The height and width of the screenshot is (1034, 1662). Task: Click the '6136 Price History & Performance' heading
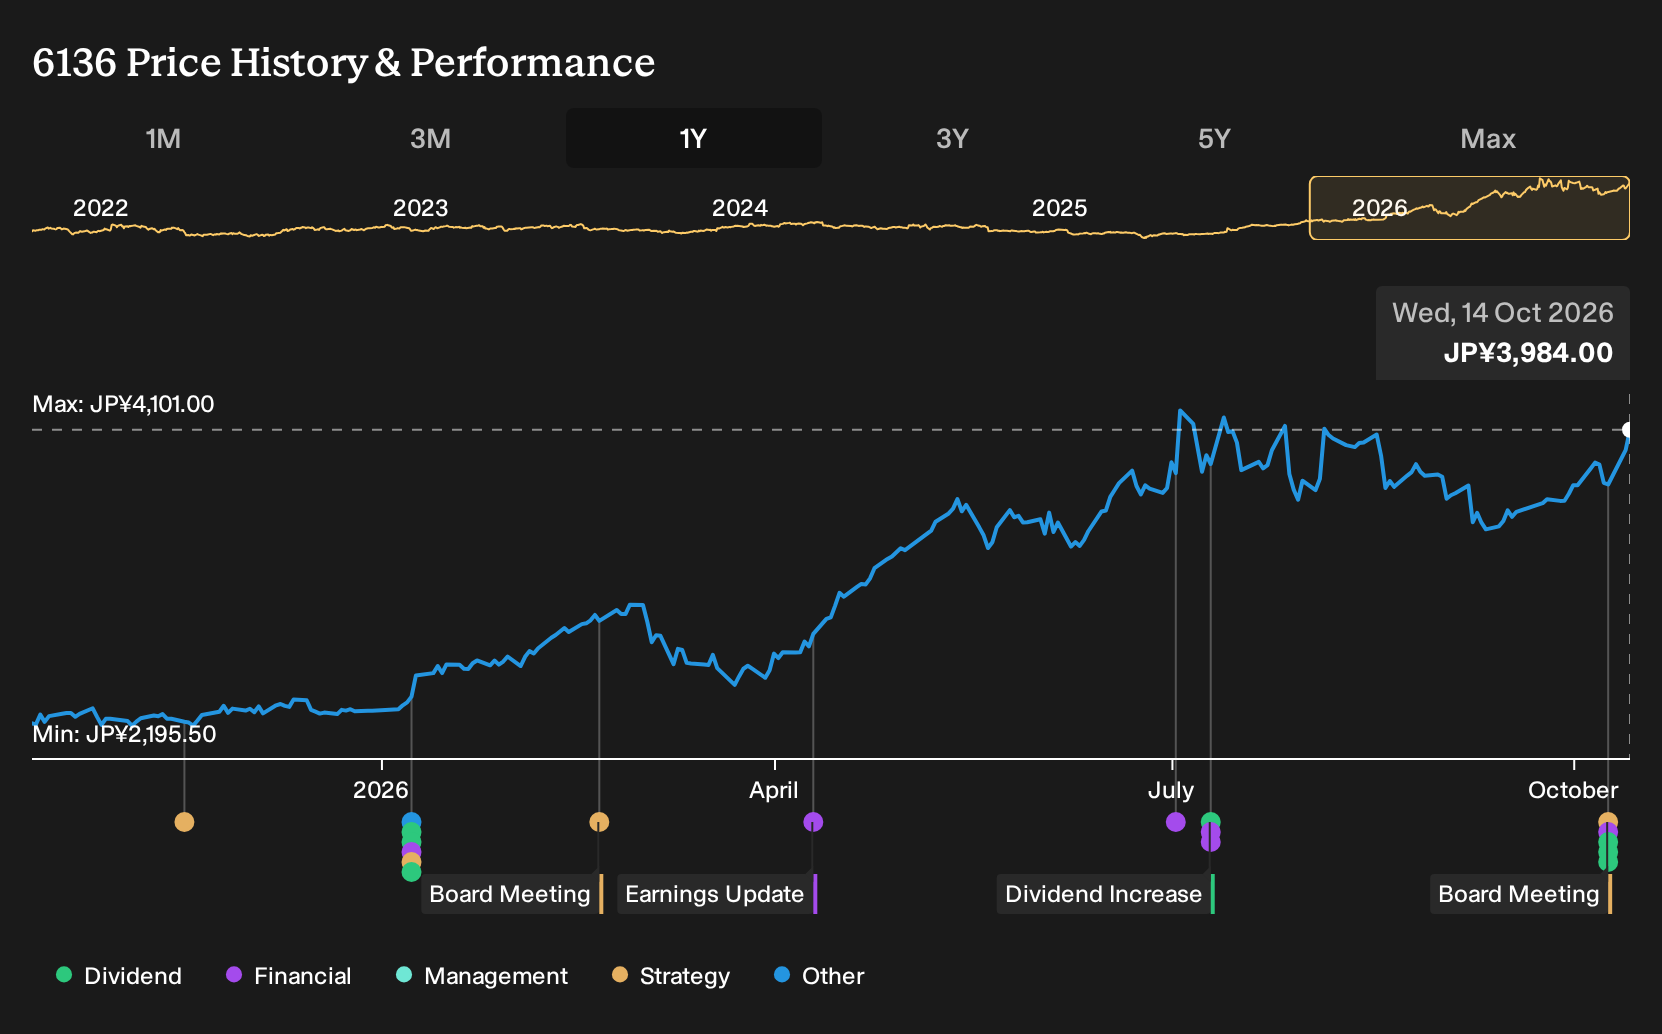(344, 62)
